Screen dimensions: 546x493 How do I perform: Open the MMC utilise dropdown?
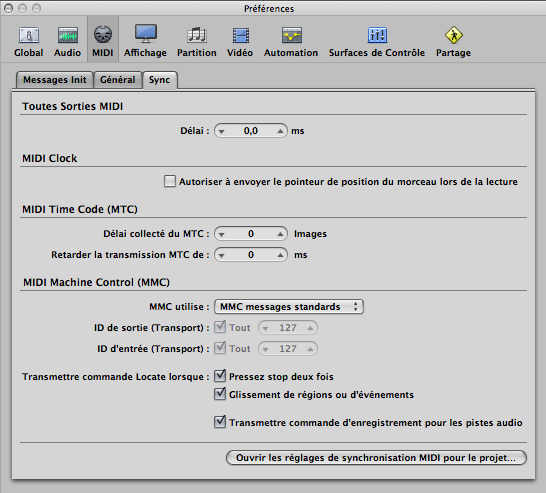pyautogui.click(x=289, y=307)
